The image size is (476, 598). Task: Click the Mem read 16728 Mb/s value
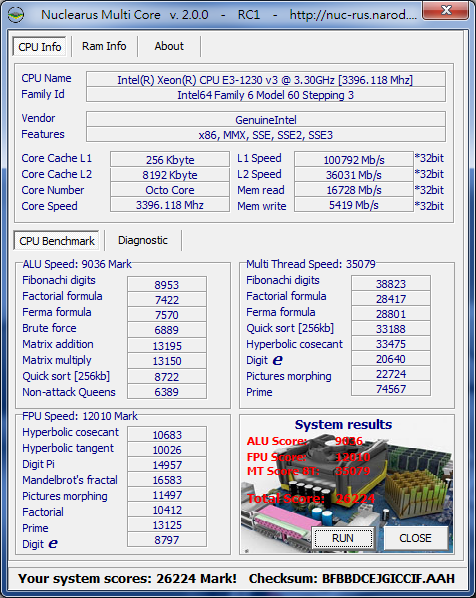[x=354, y=190]
